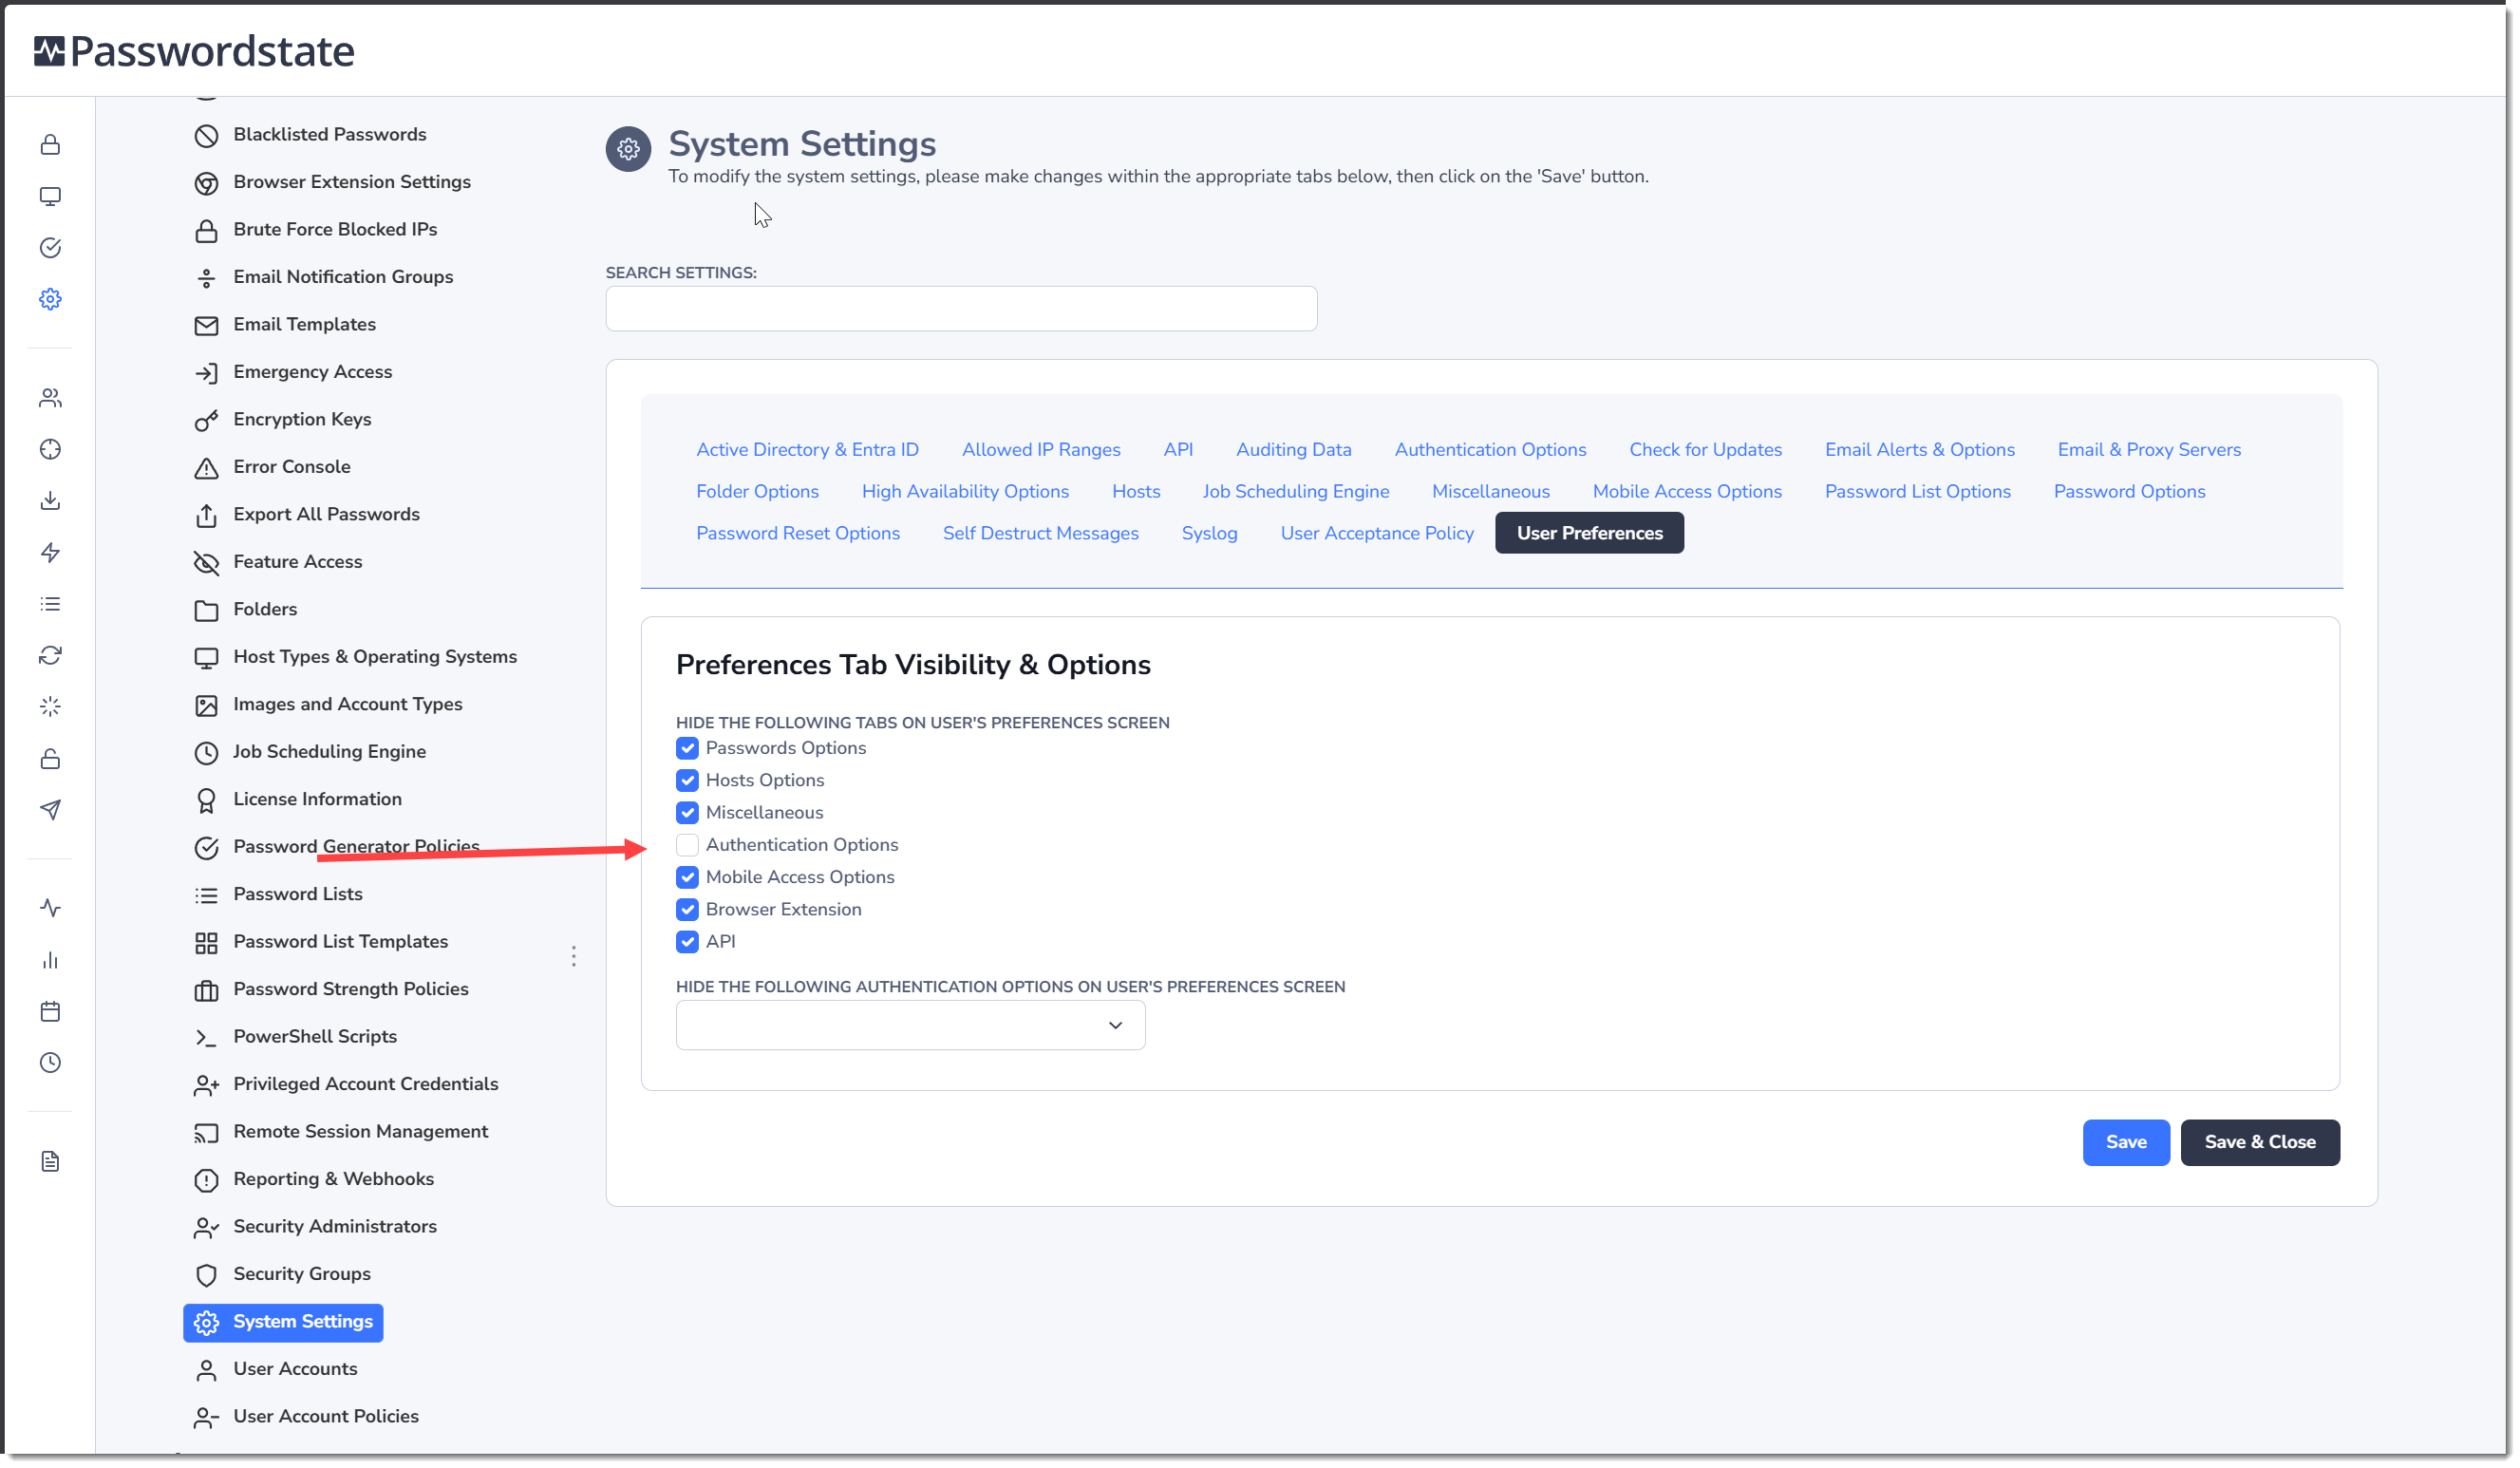
Task: Select the Email & Proxy Servers tab
Action: click(2149, 450)
